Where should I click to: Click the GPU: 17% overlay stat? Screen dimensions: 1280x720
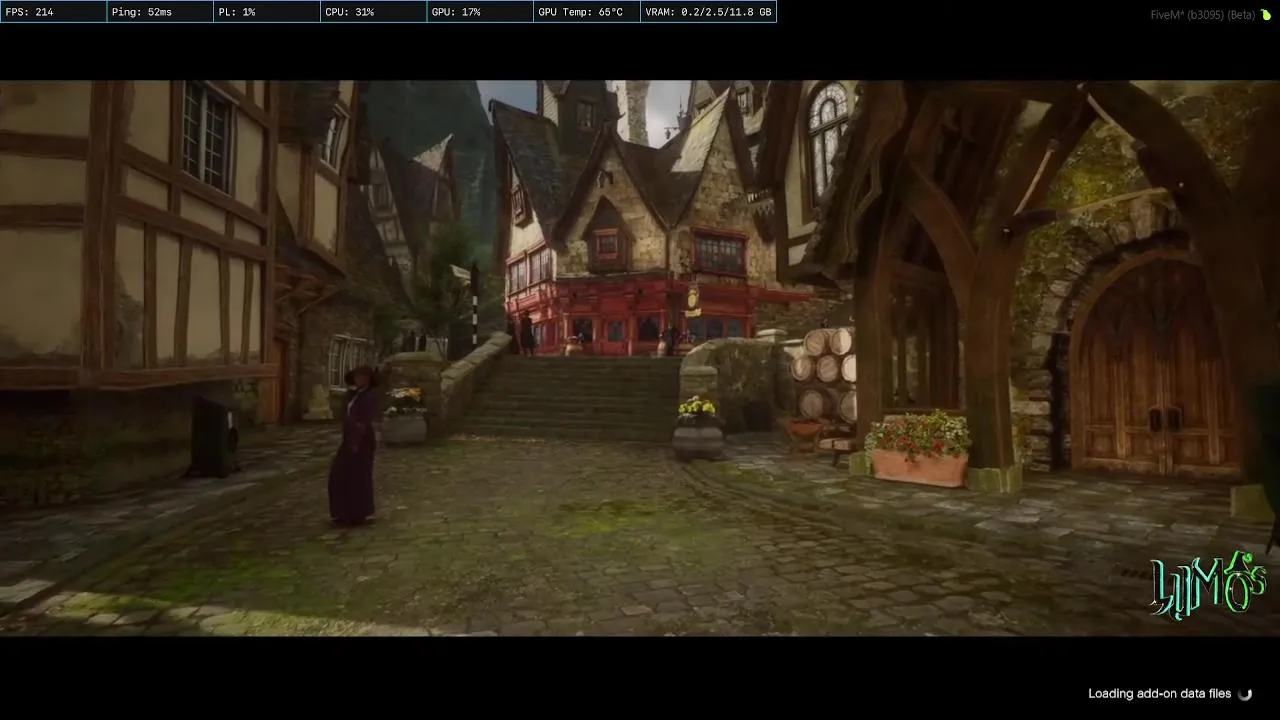click(x=480, y=12)
